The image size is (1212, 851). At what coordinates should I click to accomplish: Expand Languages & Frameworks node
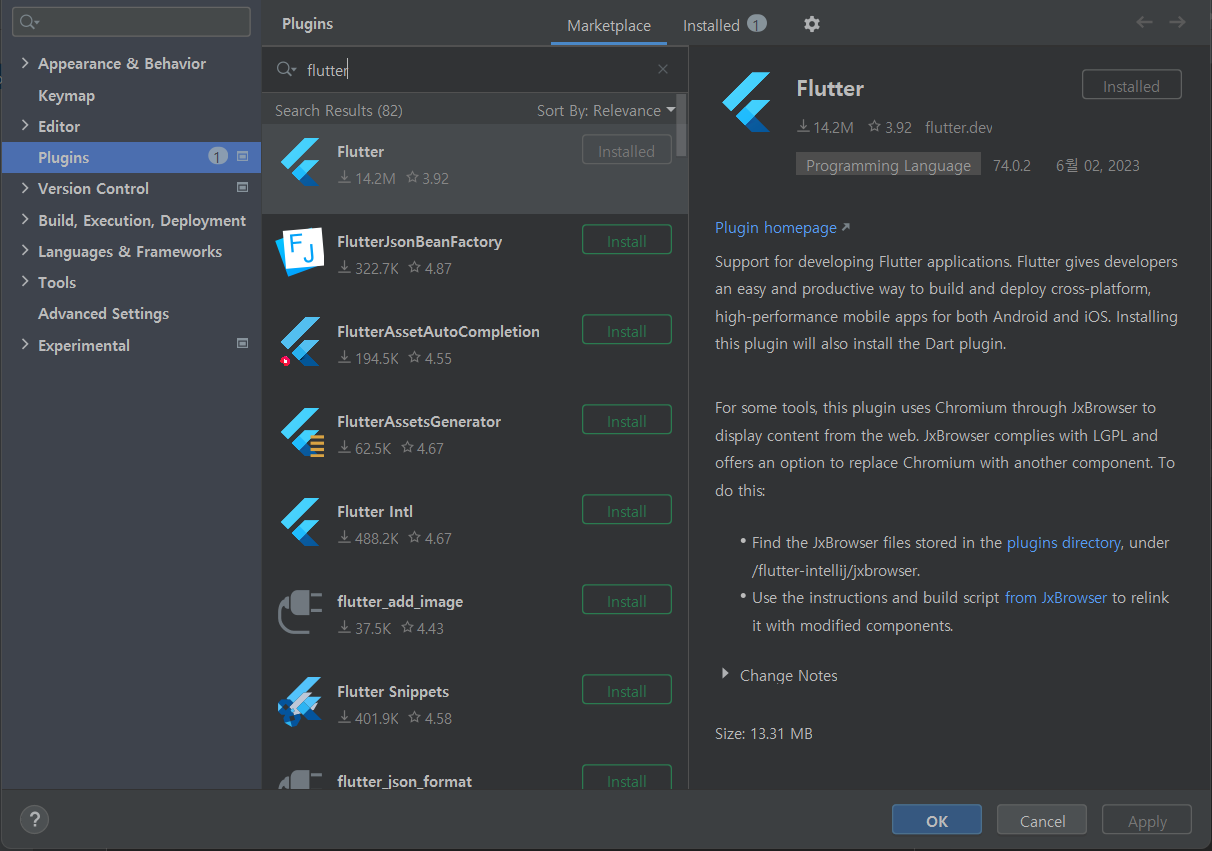point(25,251)
